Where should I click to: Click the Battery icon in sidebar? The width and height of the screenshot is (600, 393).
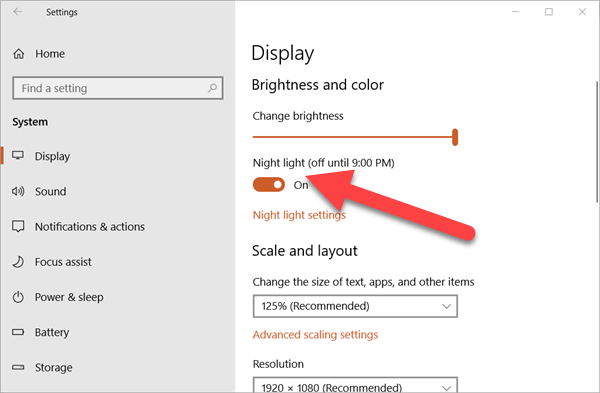[18, 332]
